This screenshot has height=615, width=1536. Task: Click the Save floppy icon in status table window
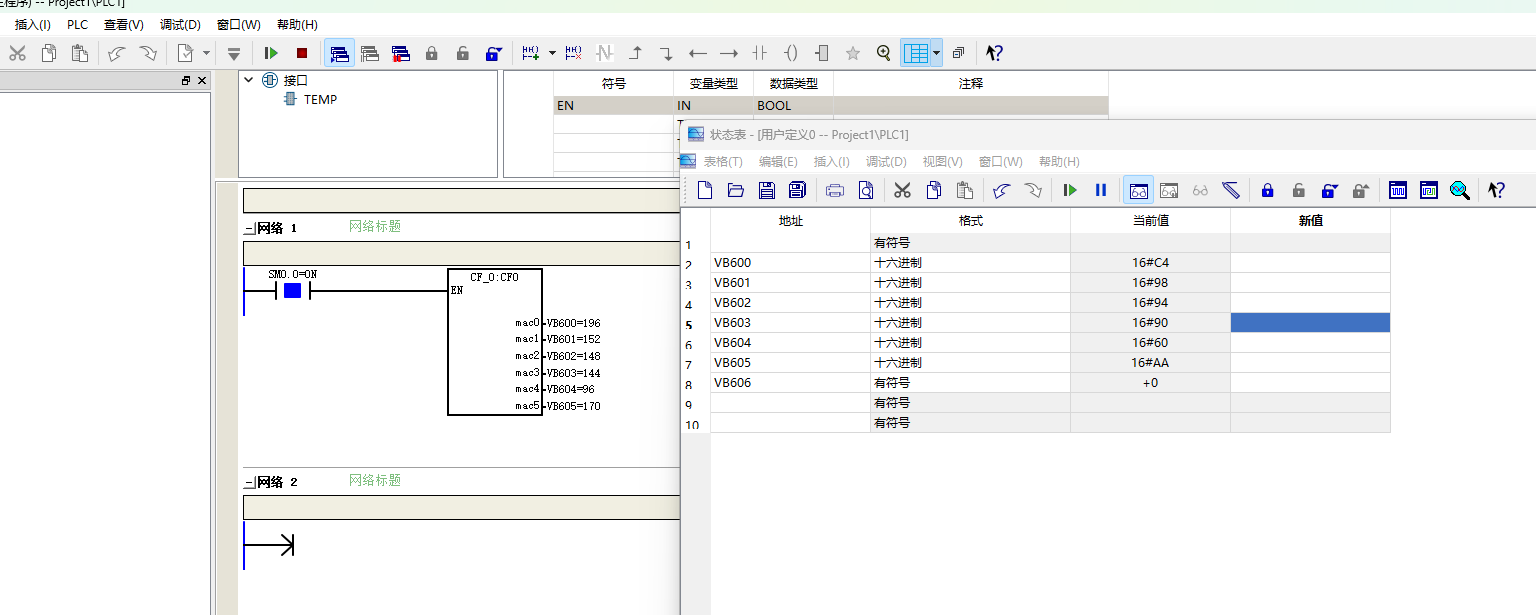coord(767,190)
